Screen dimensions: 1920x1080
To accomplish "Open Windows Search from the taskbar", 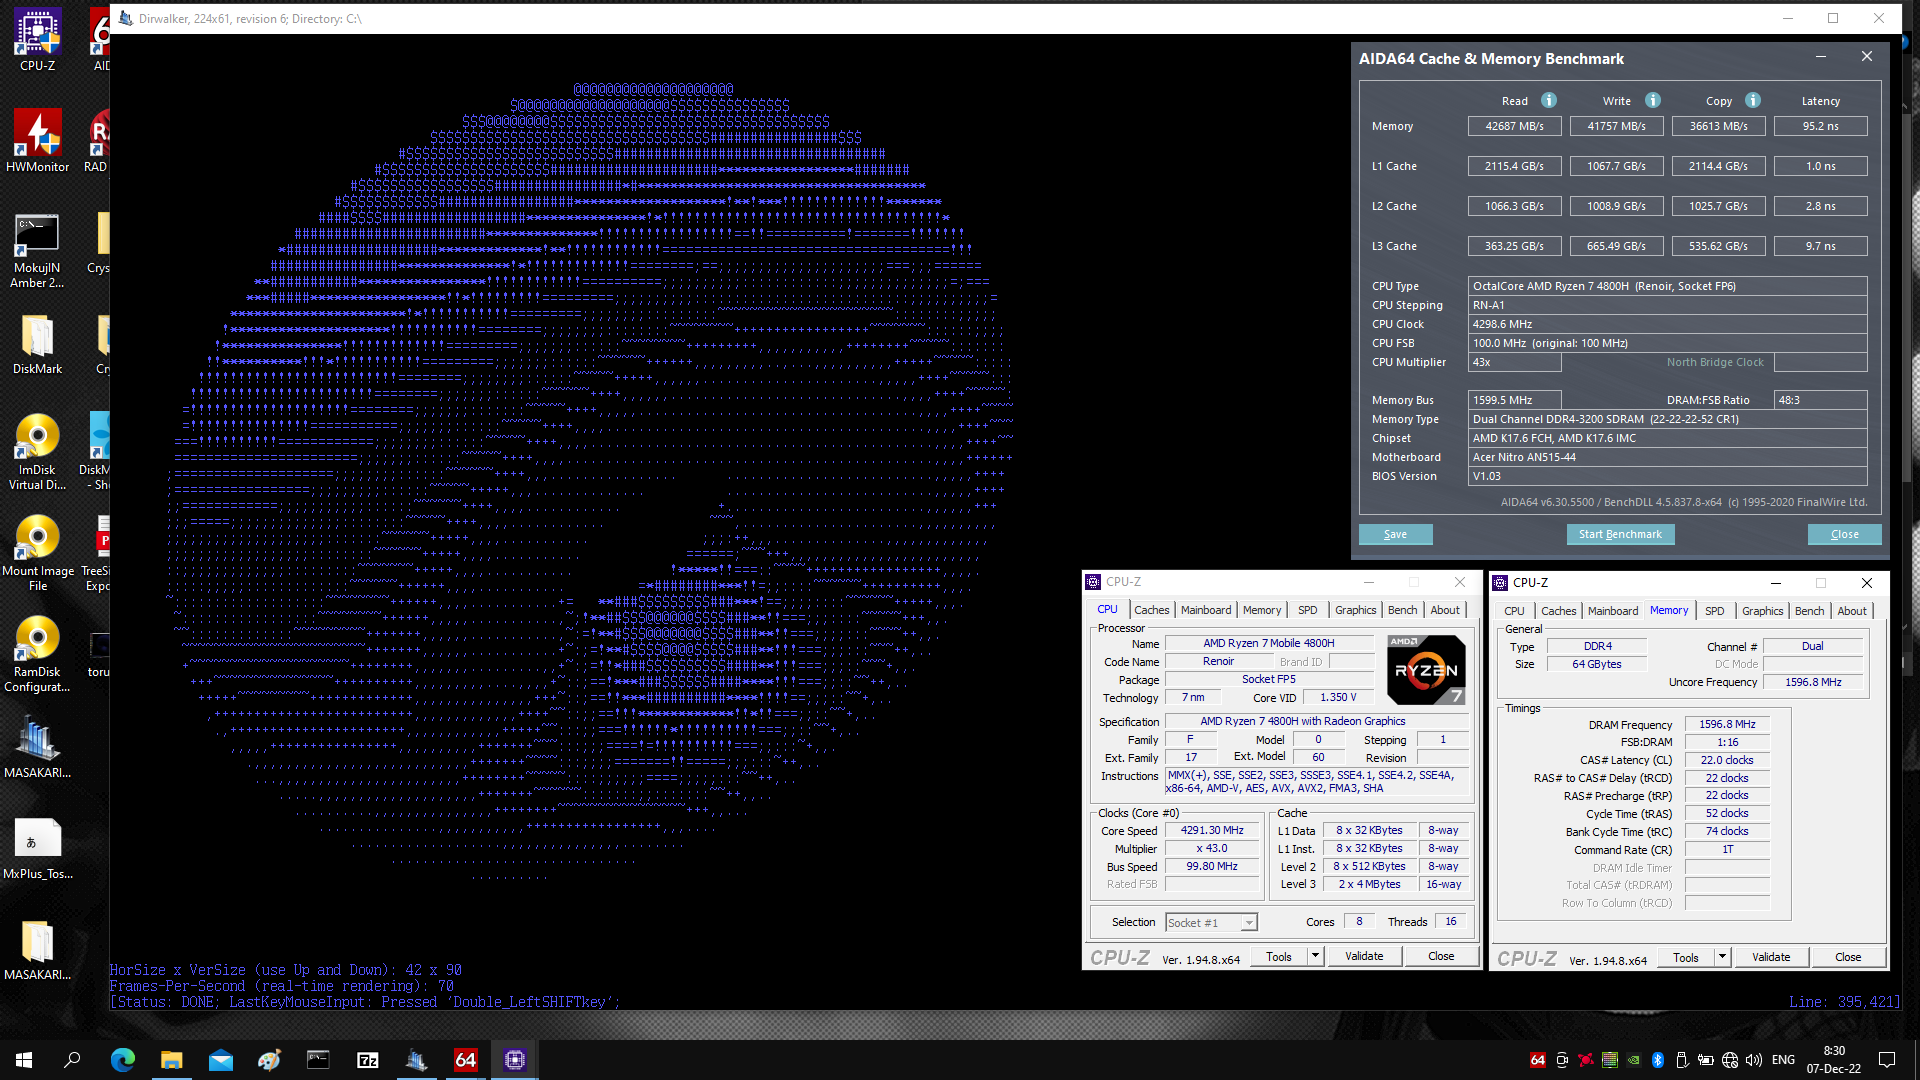I will [x=72, y=1060].
